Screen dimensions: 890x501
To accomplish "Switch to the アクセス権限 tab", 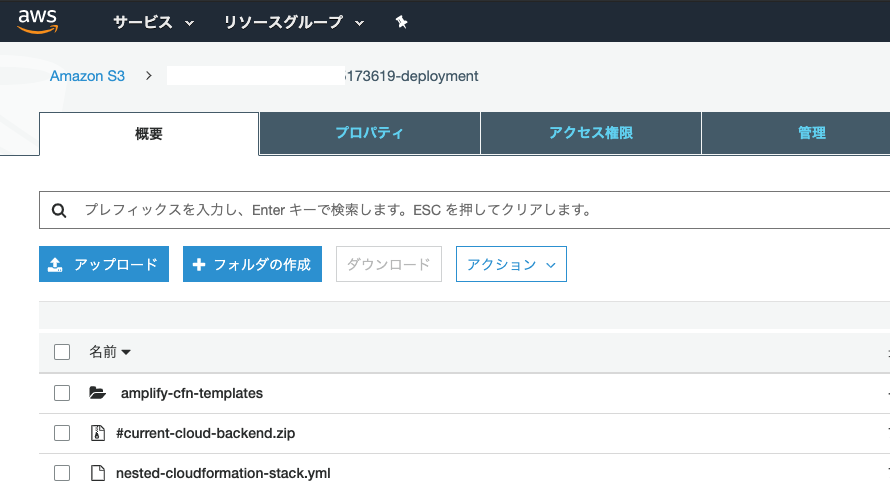I will 591,133.
